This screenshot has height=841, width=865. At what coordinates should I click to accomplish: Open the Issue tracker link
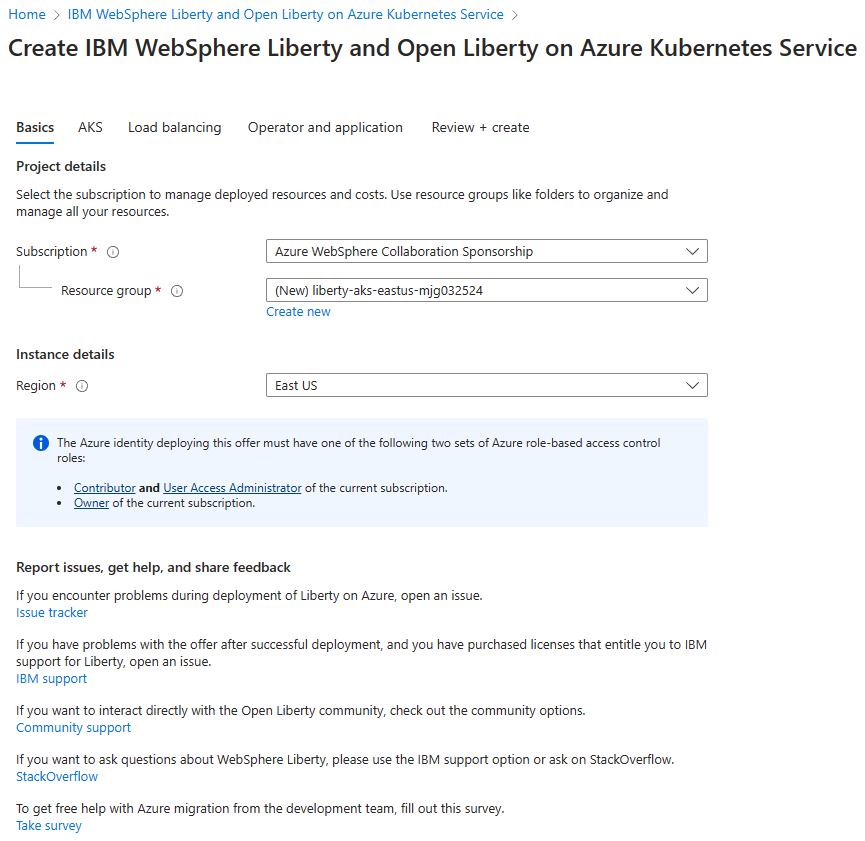pyautogui.click(x=52, y=612)
